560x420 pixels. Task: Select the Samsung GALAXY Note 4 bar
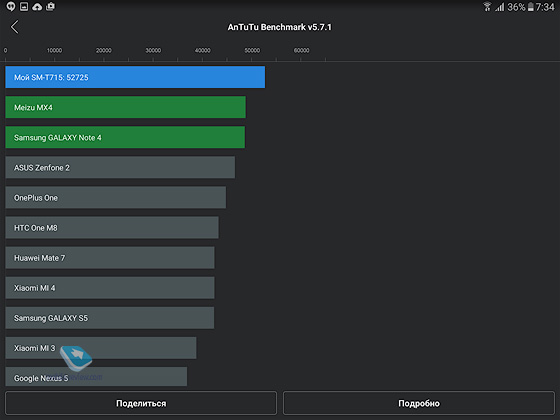pos(125,137)
